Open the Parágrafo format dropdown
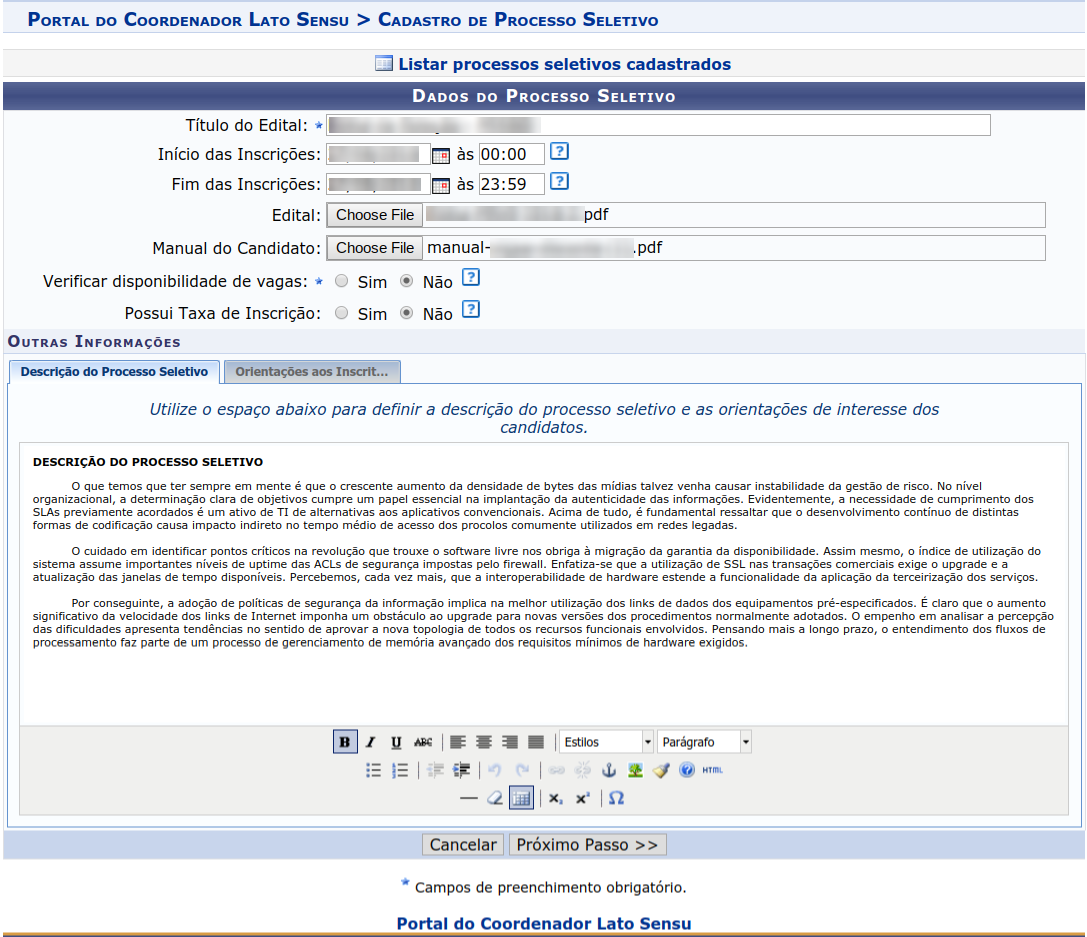Screen dimensions: 1087x937 click(704, 742)
